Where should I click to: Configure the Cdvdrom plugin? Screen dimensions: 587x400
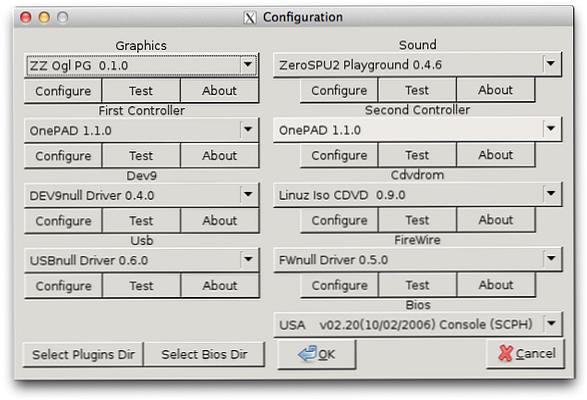click(x=339, y=220)
